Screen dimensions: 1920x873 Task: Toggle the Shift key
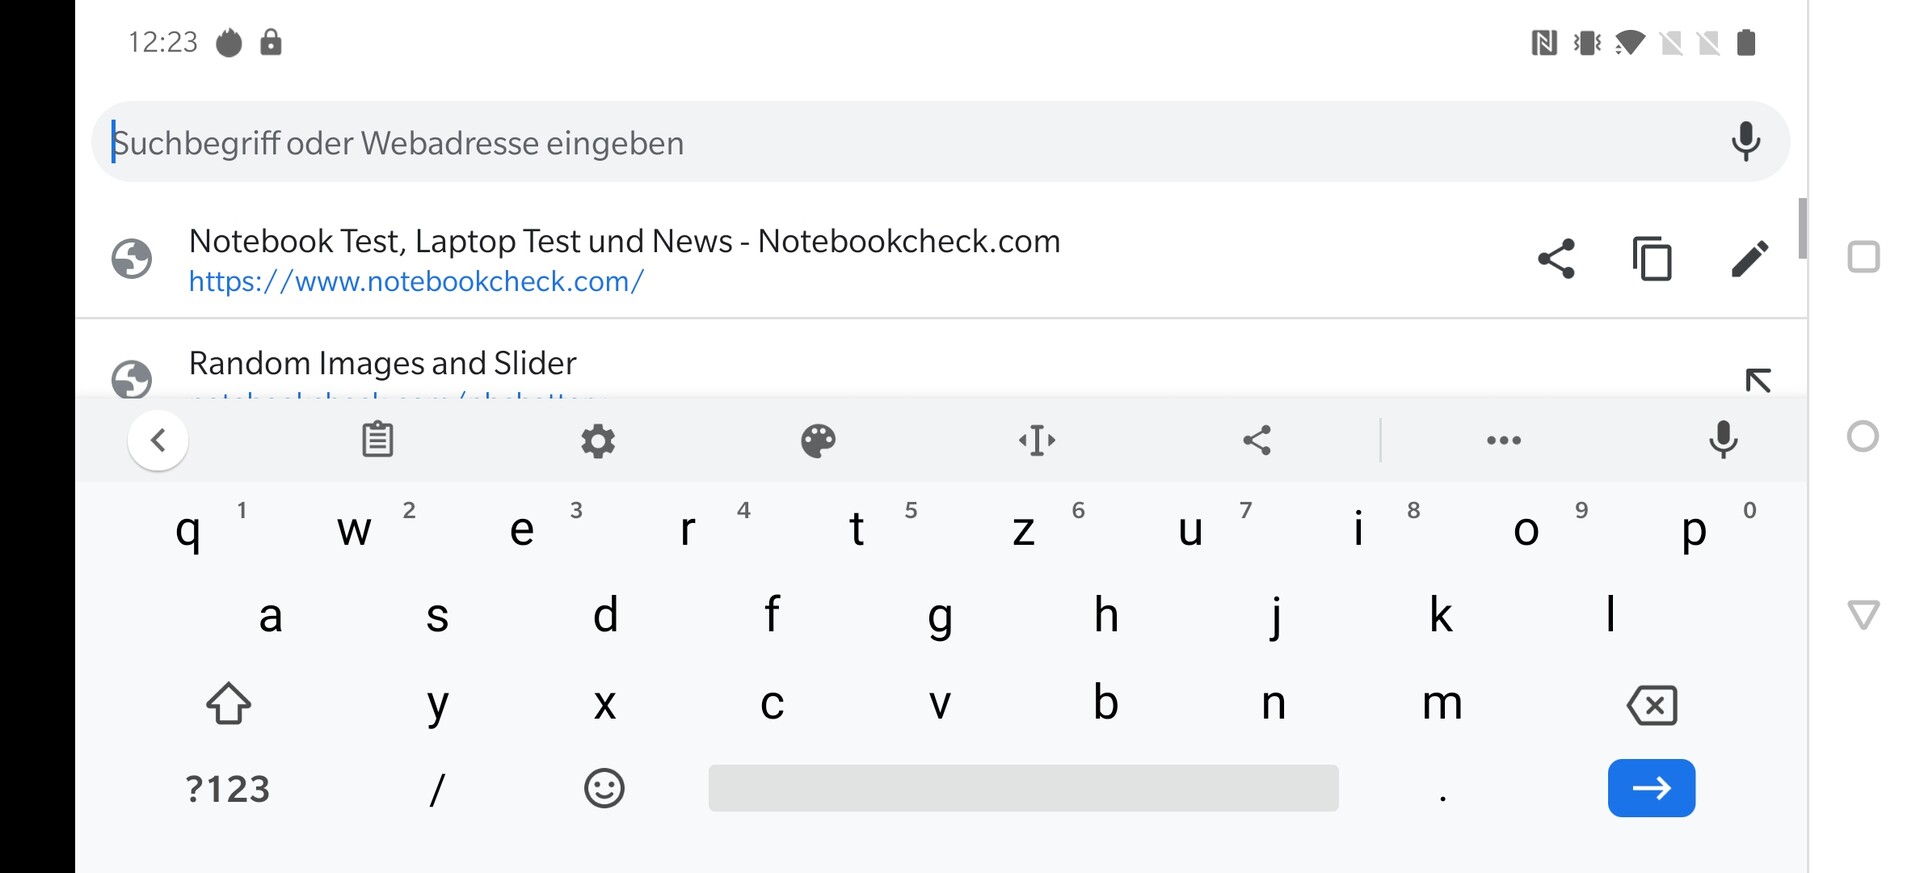[x=229, y=704]
